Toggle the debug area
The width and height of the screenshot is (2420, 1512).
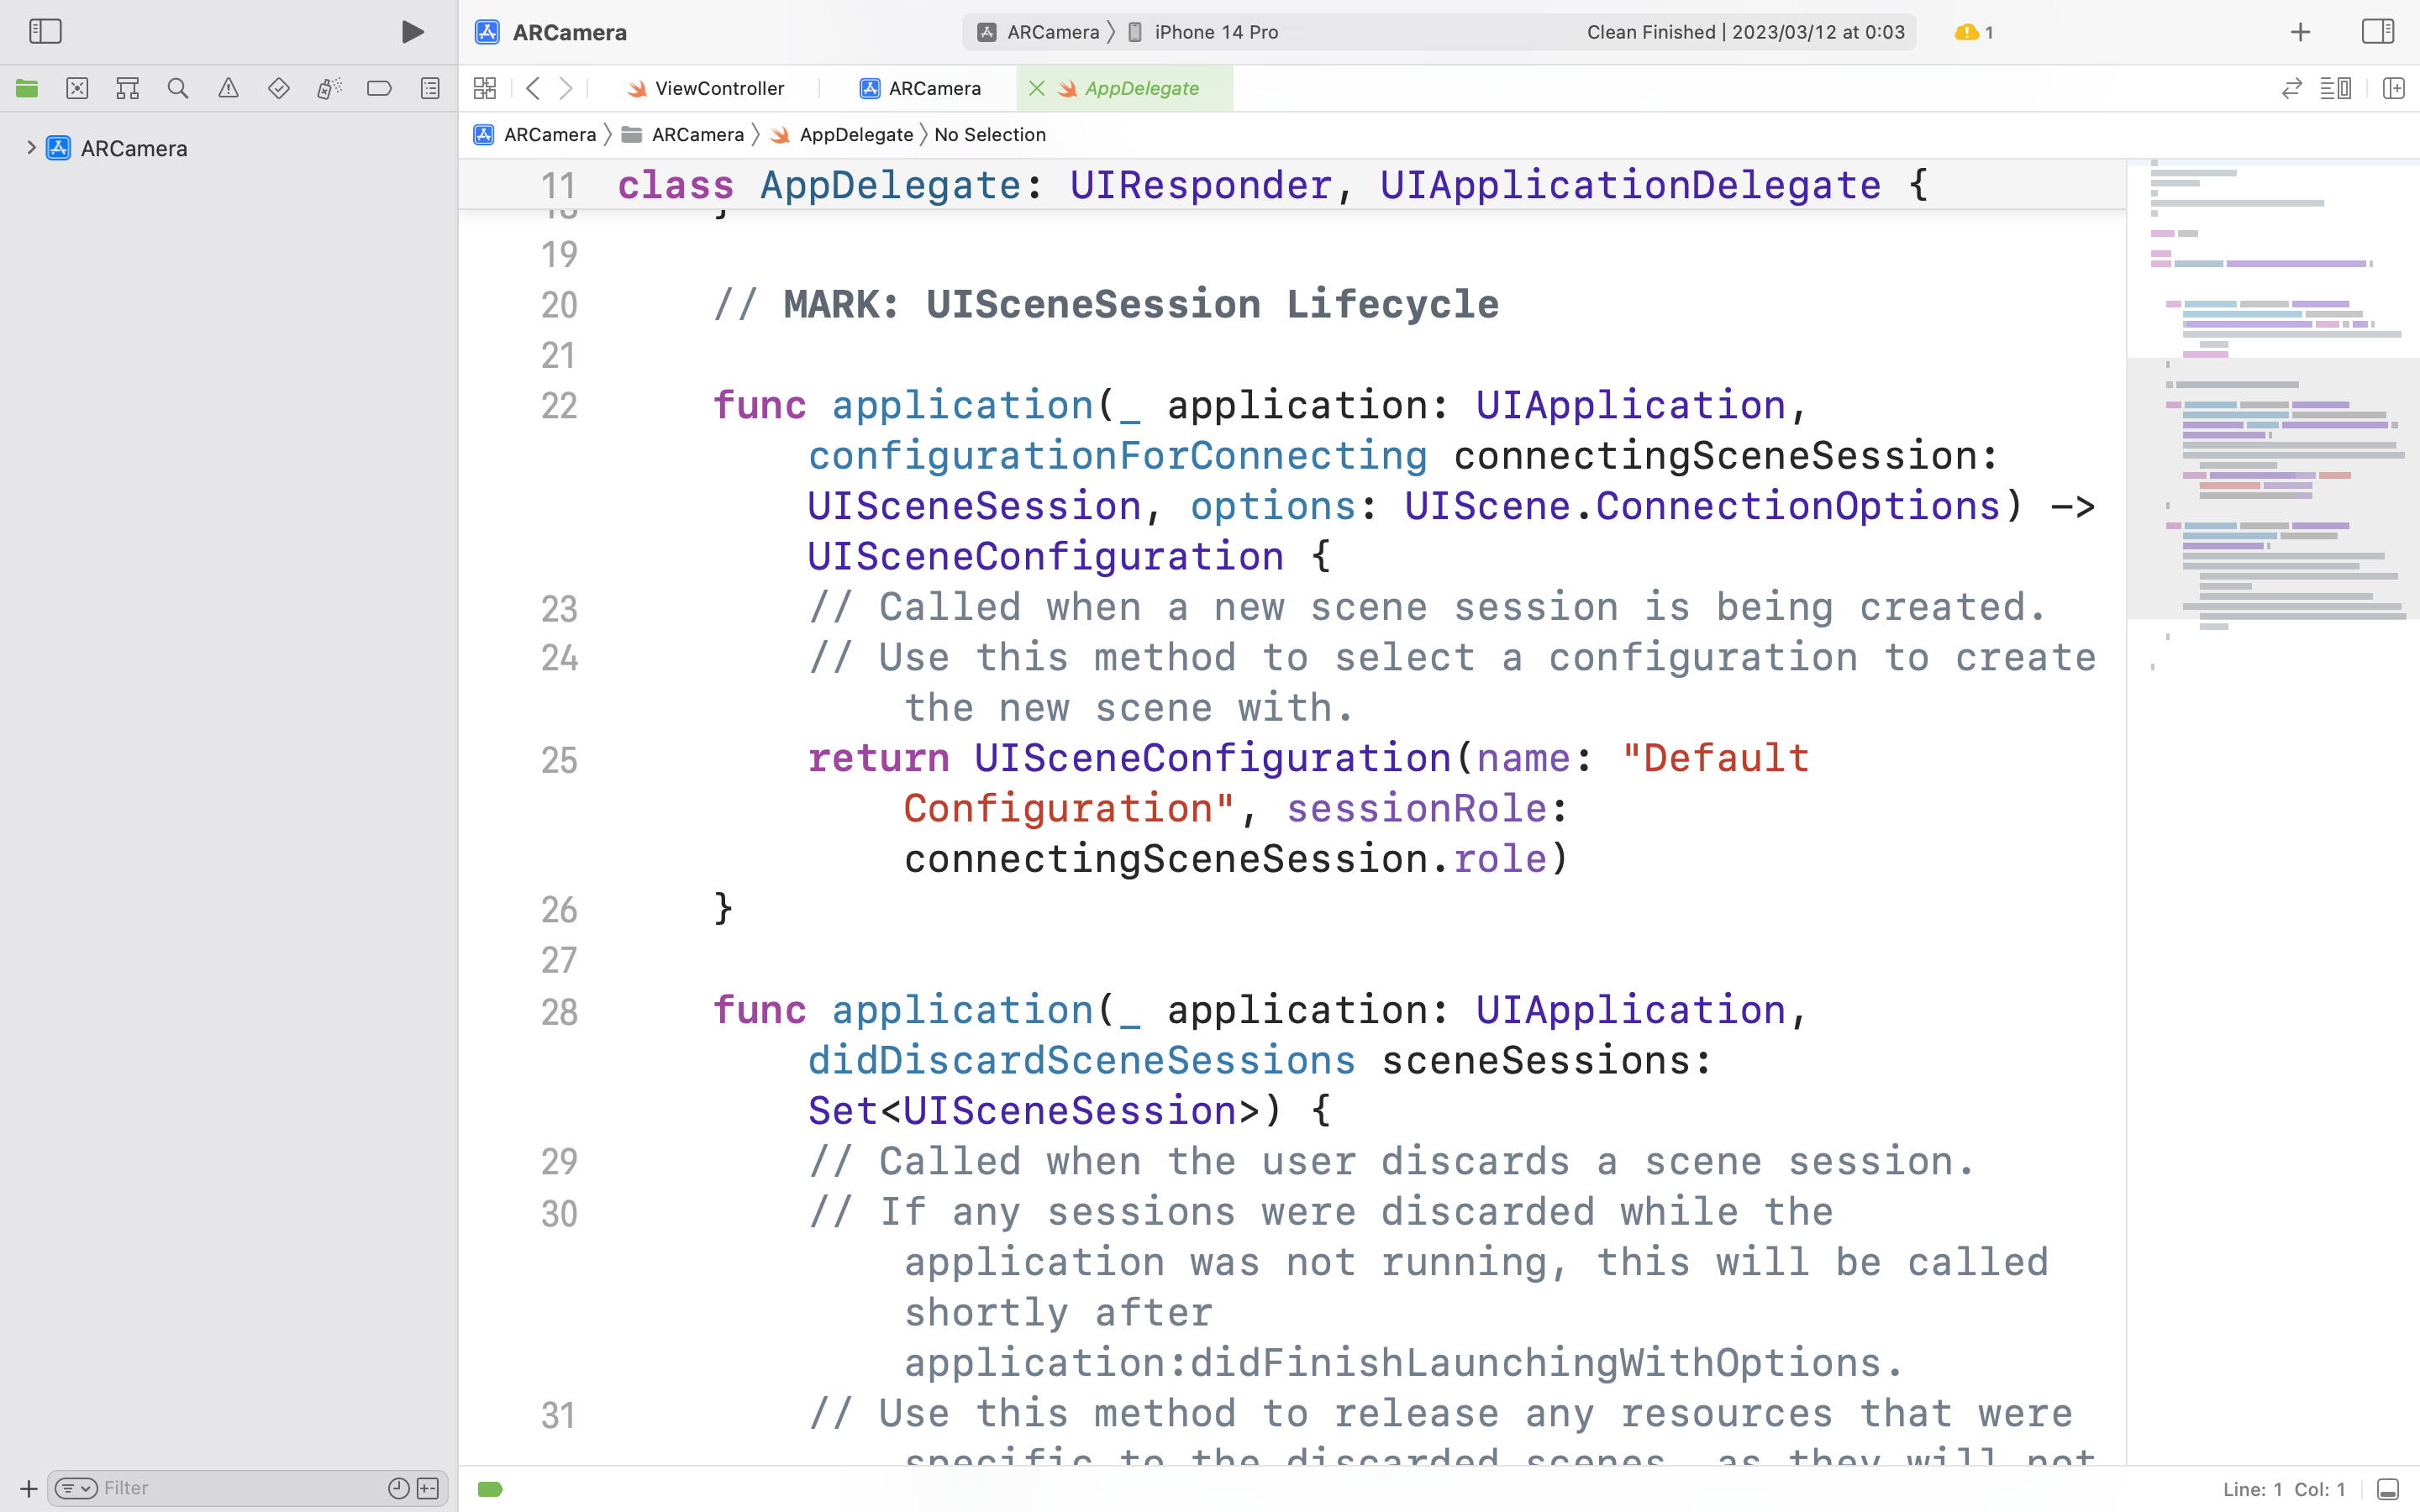point(2387,1489)
